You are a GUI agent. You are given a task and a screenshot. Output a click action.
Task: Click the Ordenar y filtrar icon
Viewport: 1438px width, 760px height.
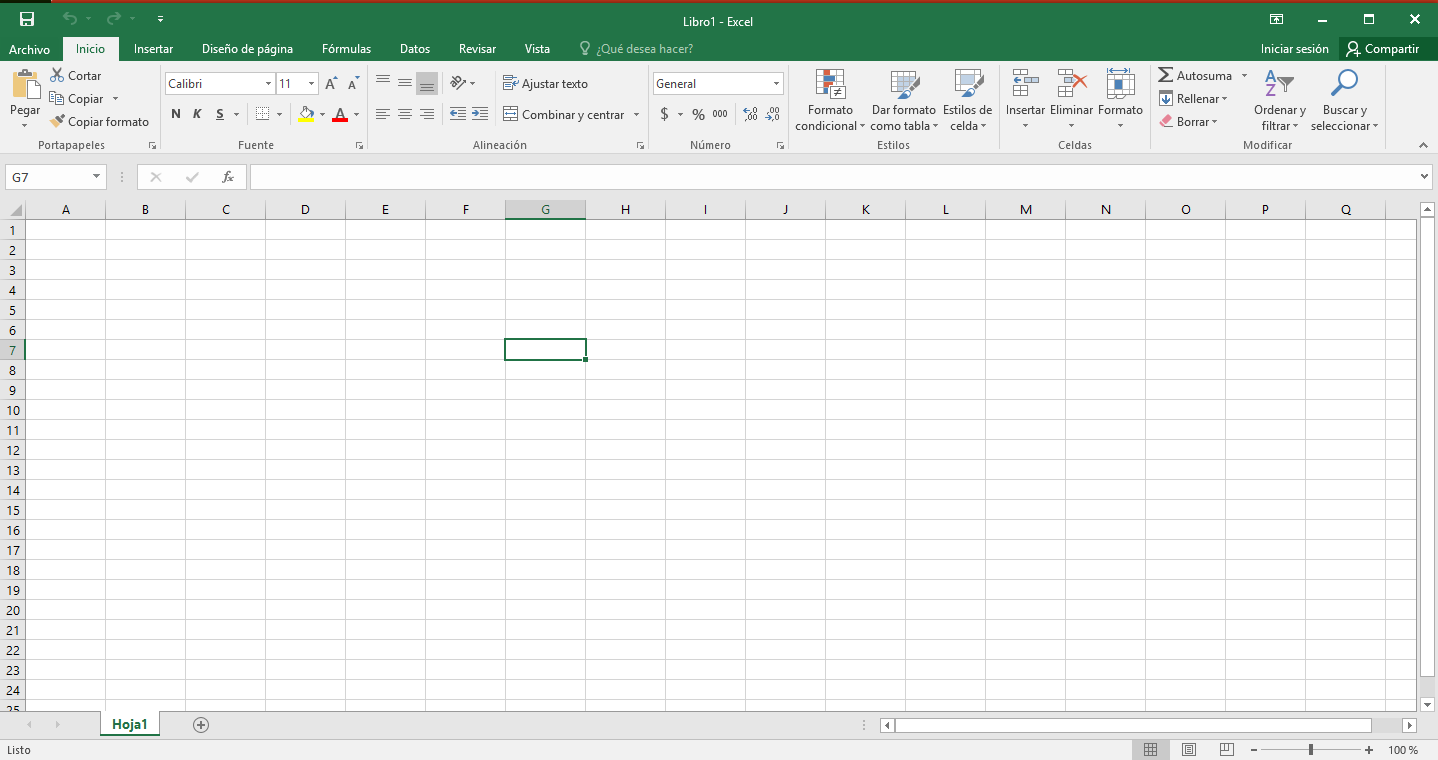pos(1279,85)
